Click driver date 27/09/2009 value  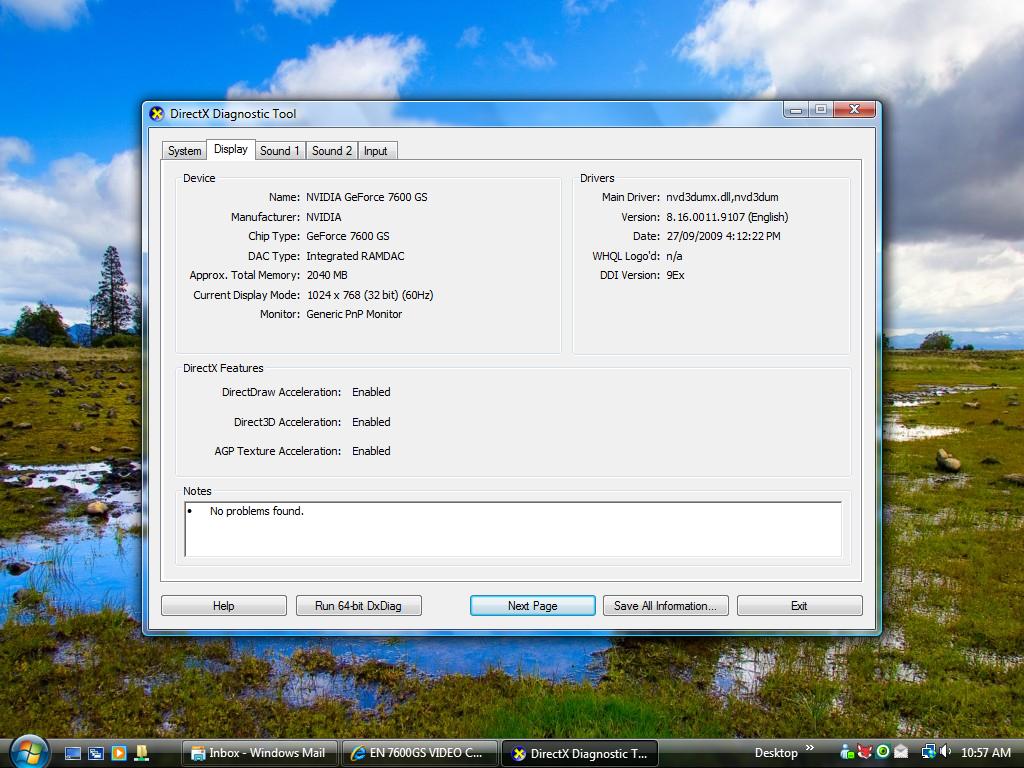[724, 236]
